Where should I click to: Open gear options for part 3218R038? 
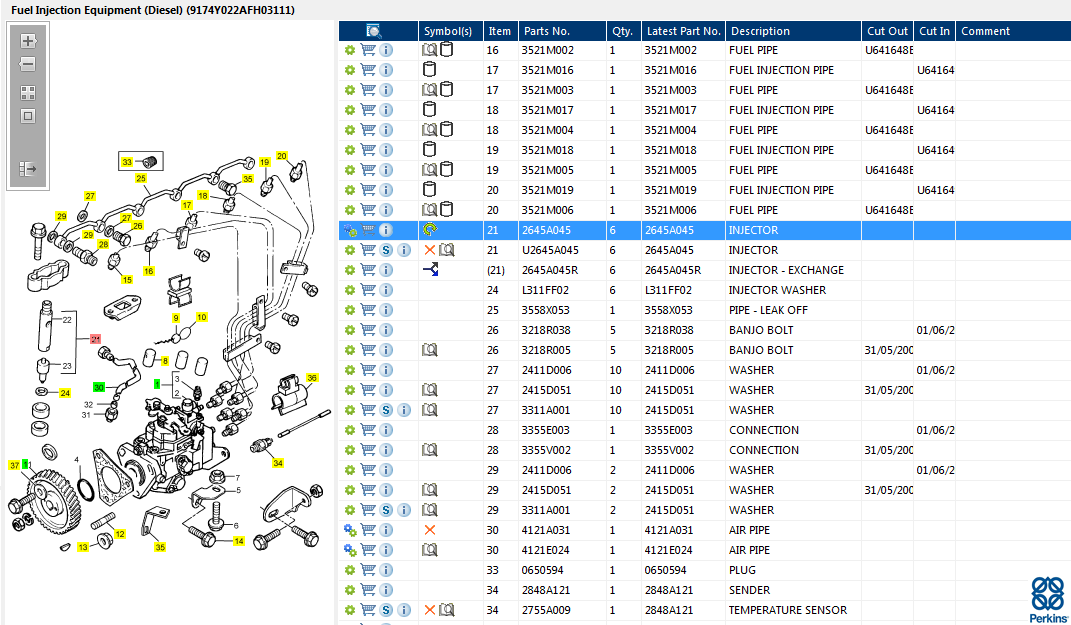click(x=350, y=330)
